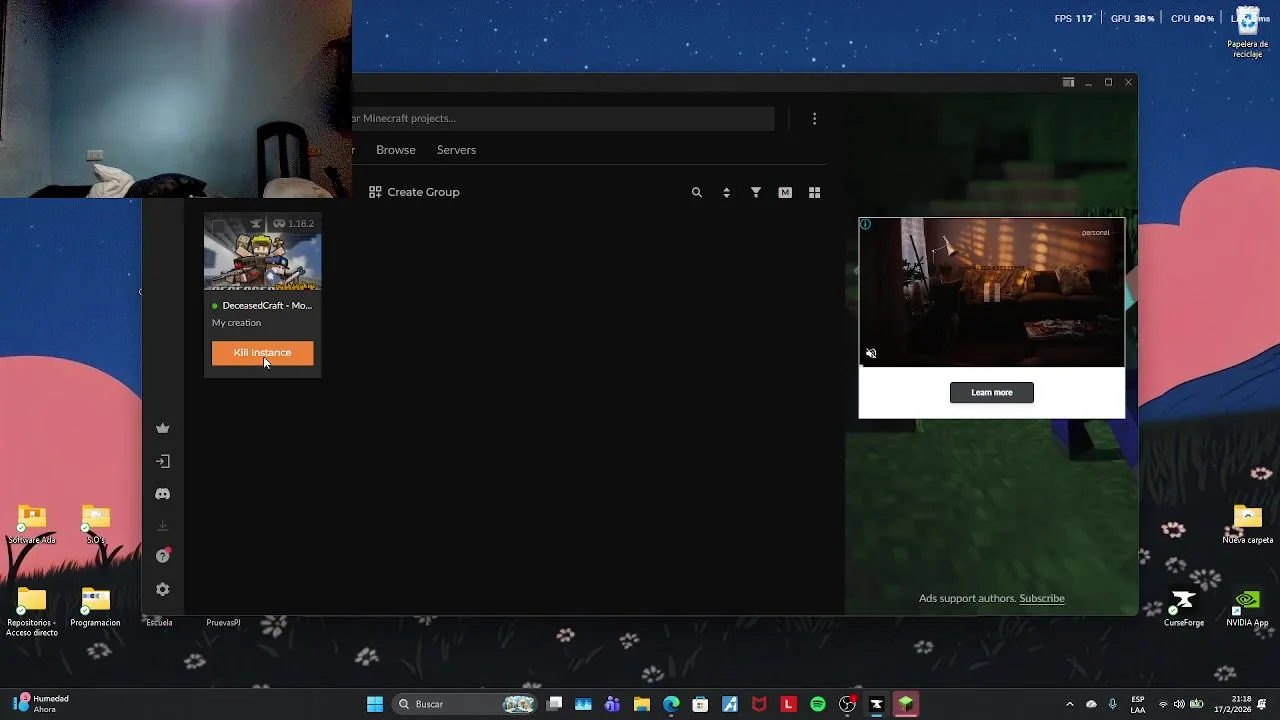Click the Subscribe link
Screen dimensions: 1280x720
click(x=1042, y=598)
